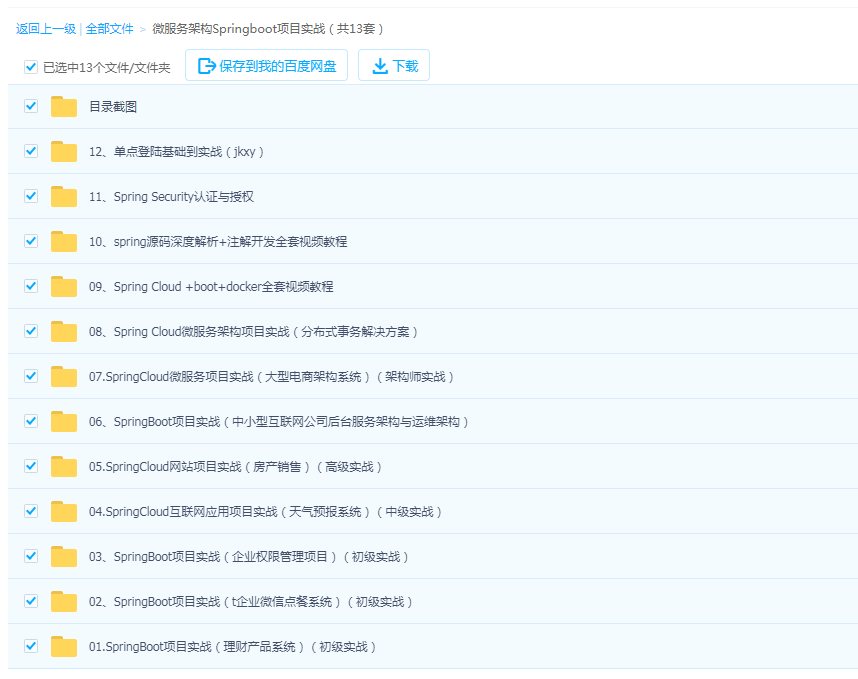Click folder icon of 03、SpringBoot项目实战
Viewport: 858px width, 679px height.
point(64,556)
